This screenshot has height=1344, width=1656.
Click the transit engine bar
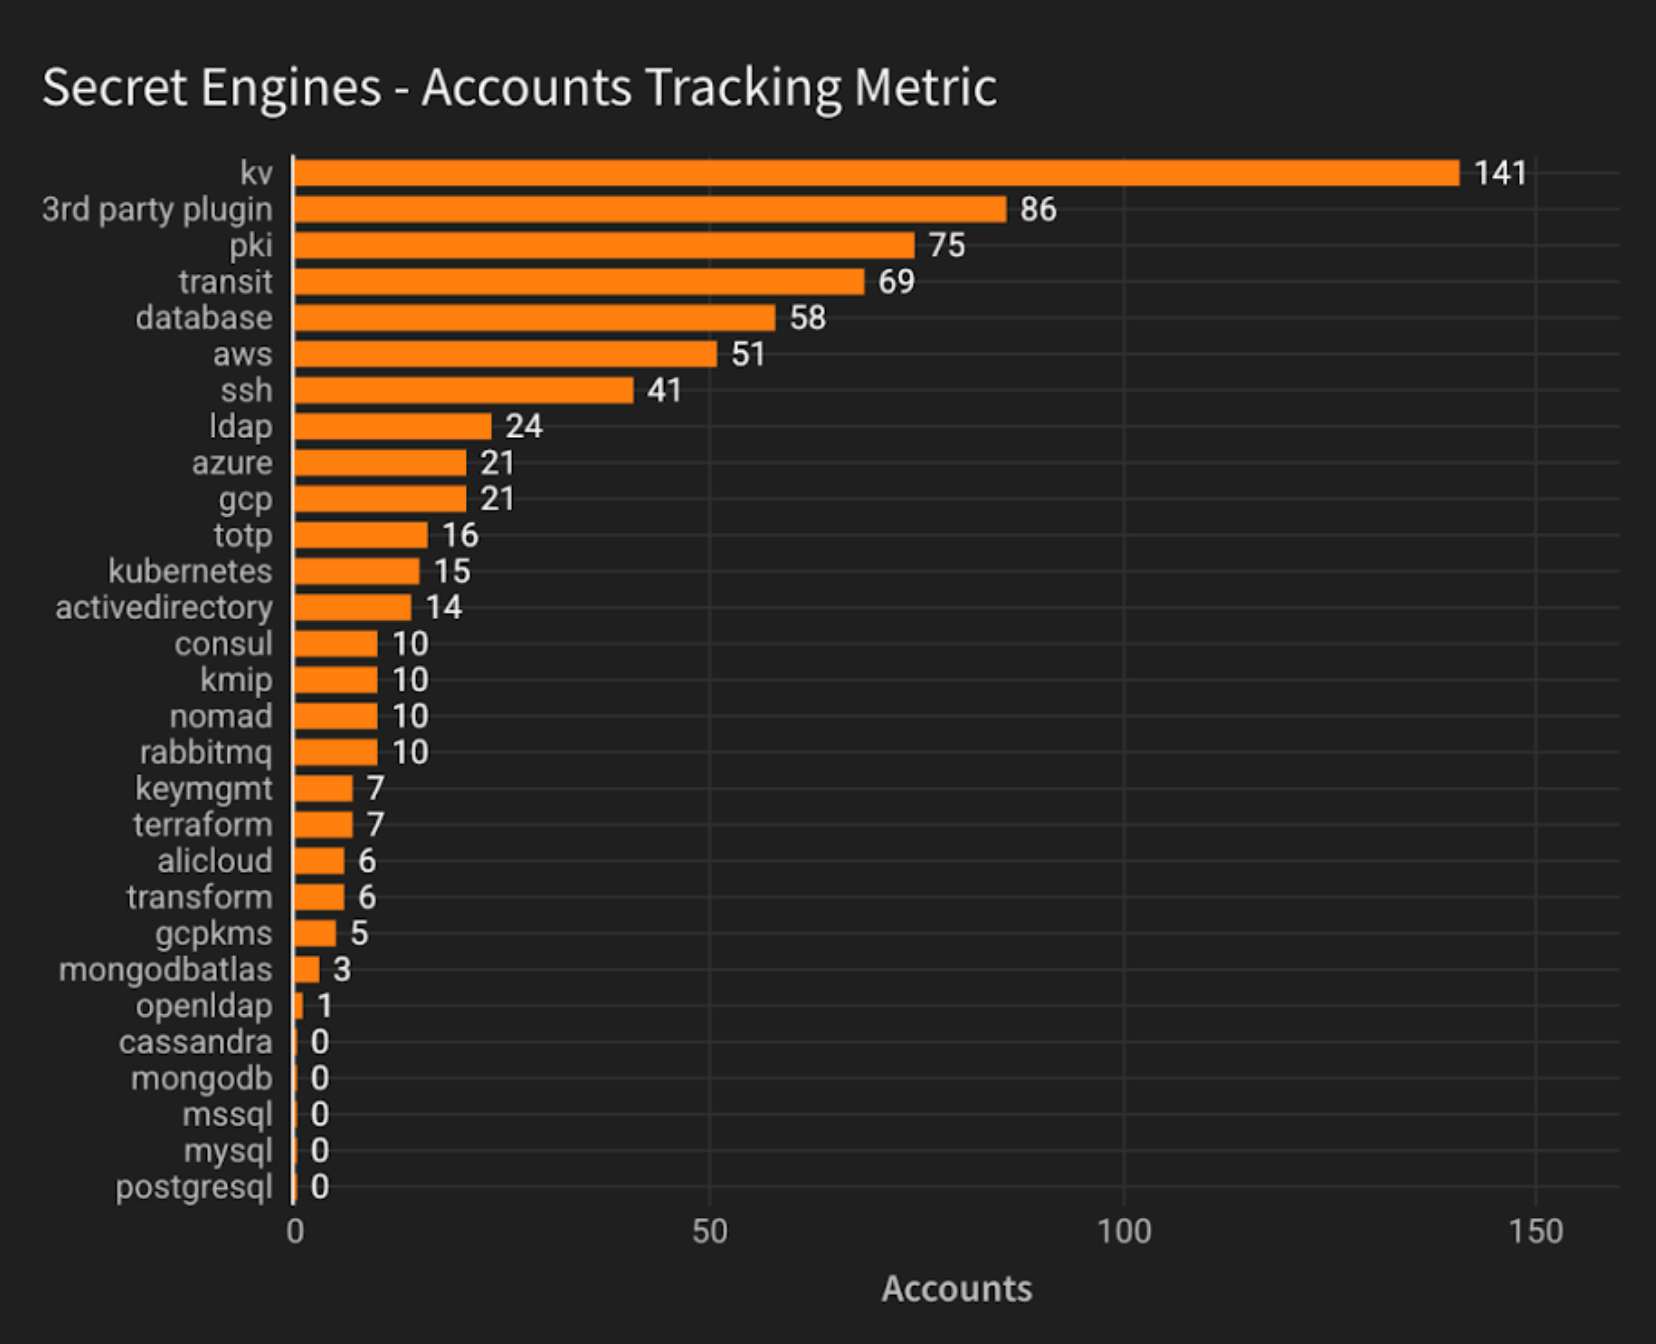(579, 282)
